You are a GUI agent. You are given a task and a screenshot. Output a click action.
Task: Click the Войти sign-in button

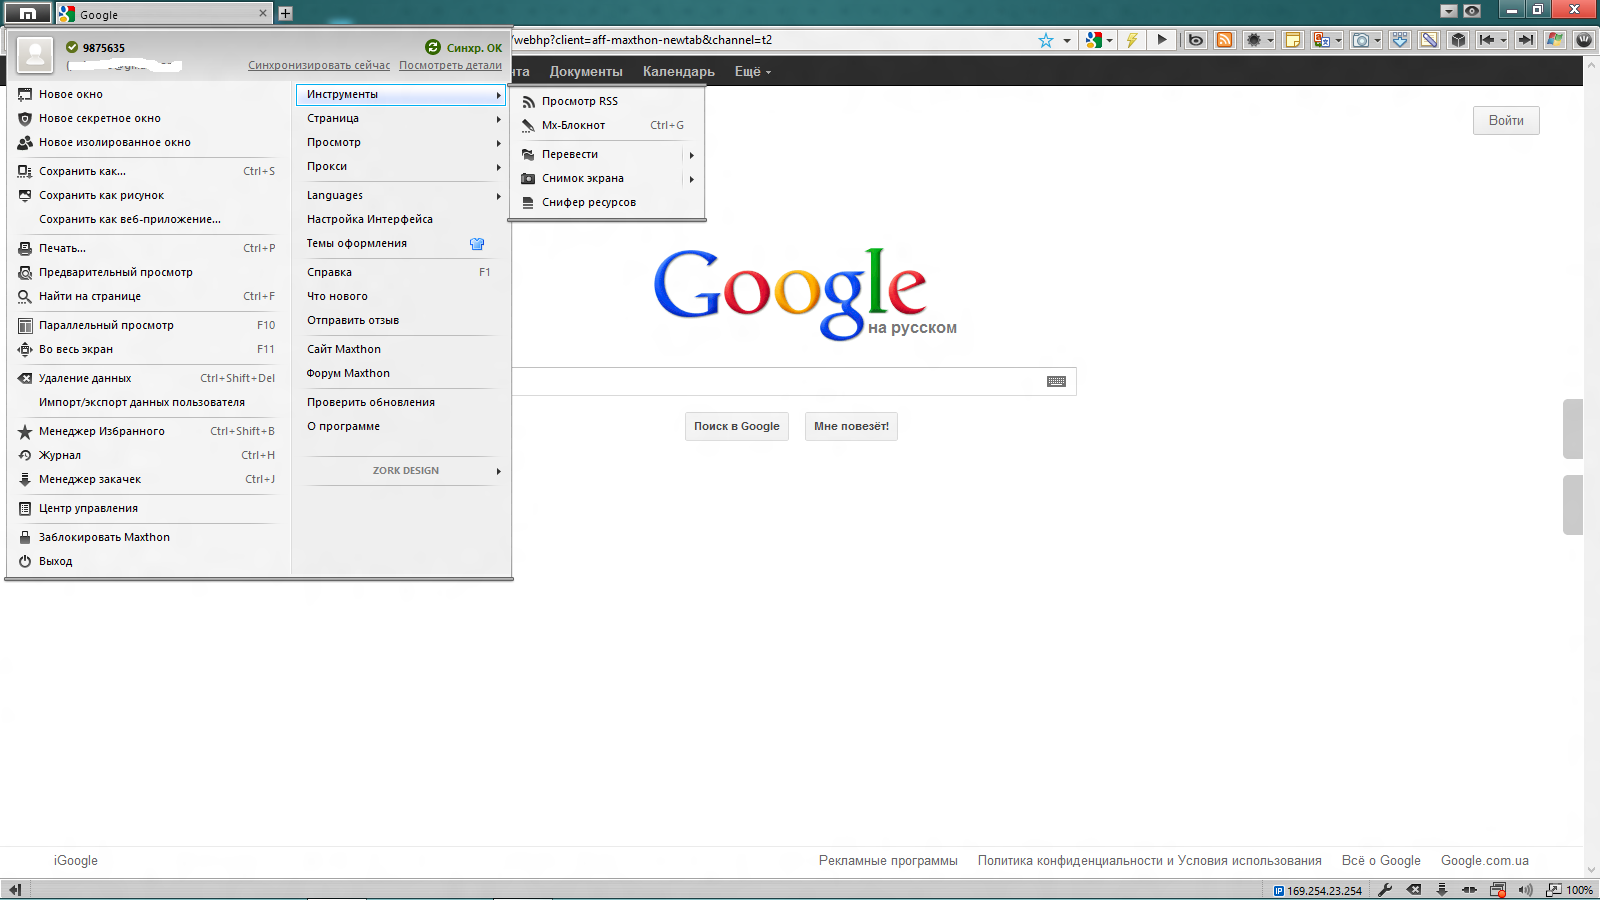[1505, 120]
